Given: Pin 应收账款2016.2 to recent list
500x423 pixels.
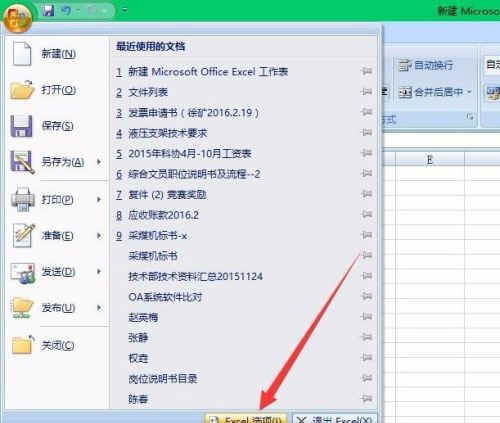Looking at the screenshot, I should pyautogui.click(x=366, y=214).
